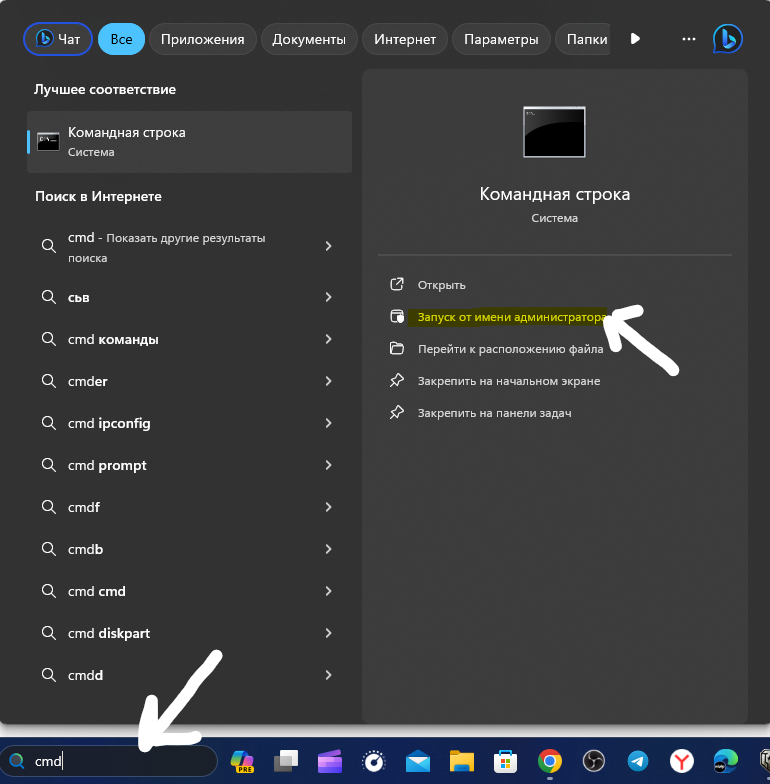
Task: Expand the chevron next to 'cmd diskpart'
Action: 328,633
